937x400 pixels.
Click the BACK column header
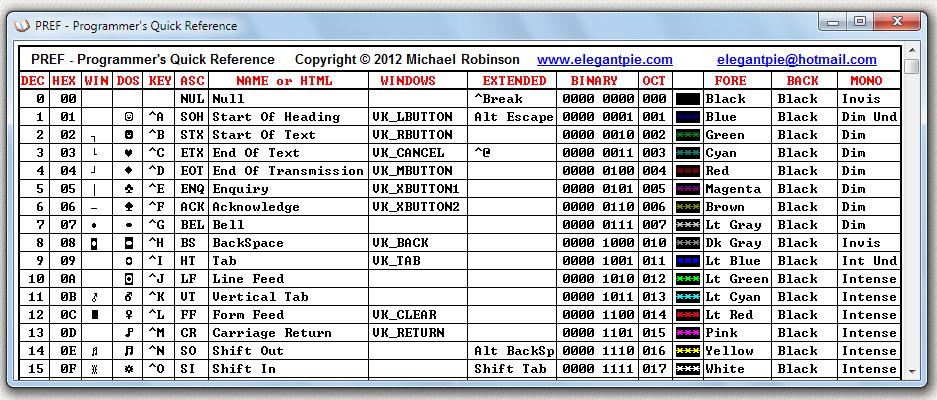pos(804,81)
